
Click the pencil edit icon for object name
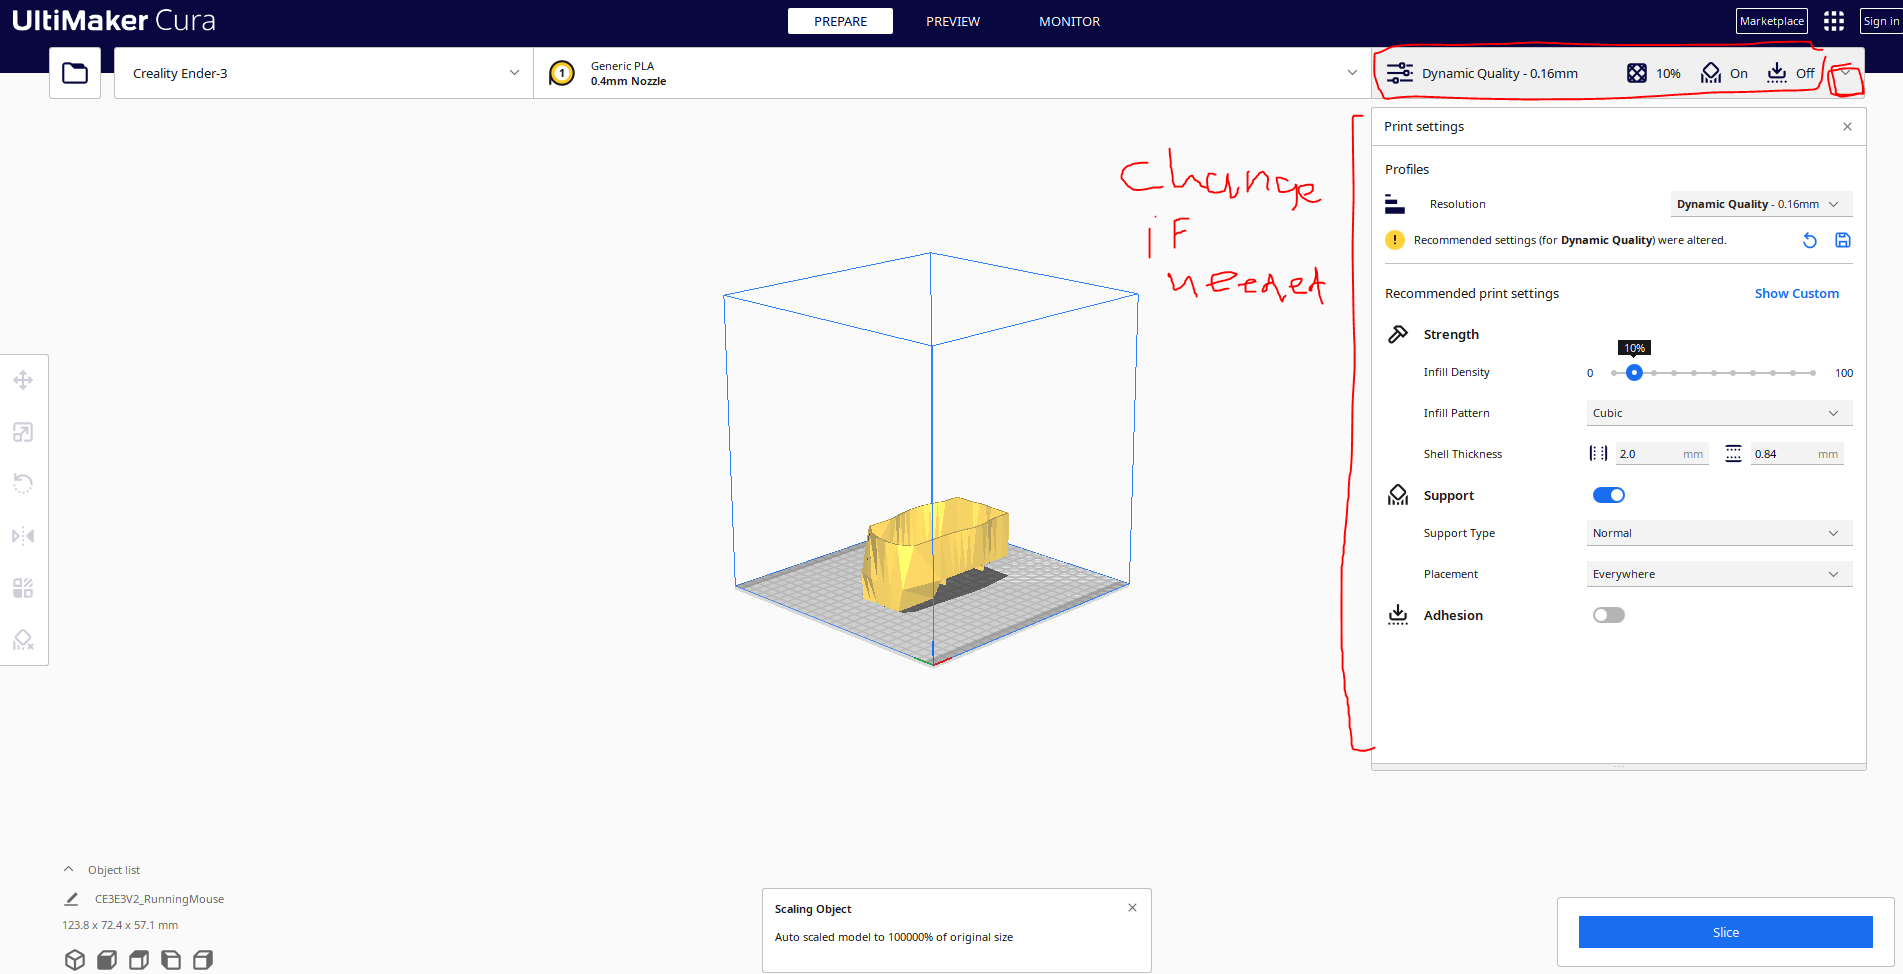pos(72,899)
